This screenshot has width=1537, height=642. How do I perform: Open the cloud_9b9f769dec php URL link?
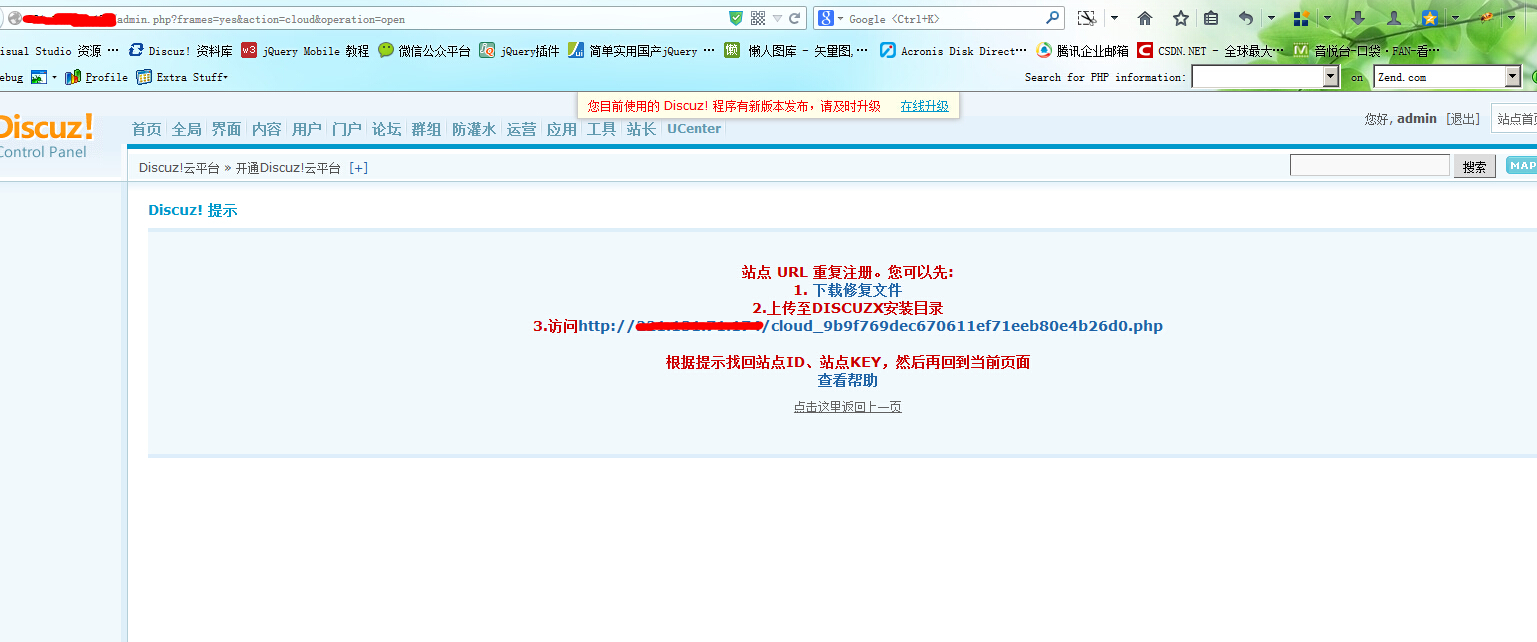871,326
